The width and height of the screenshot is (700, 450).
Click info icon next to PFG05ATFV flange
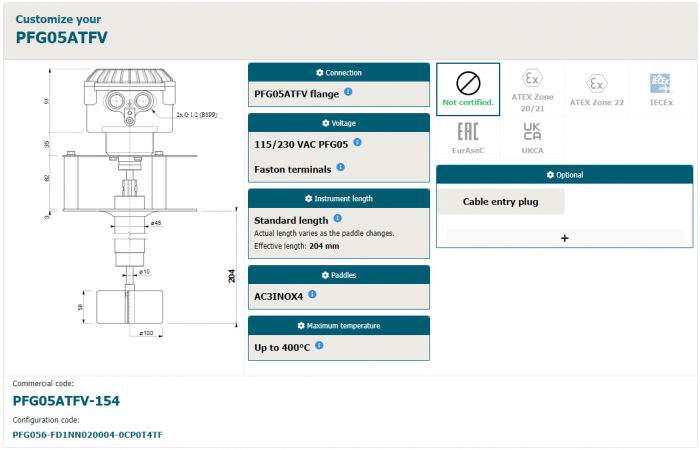tap(348, 92)
